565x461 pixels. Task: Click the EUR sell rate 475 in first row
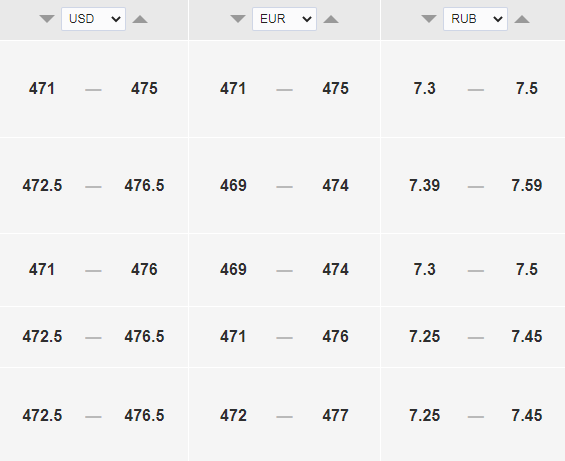[335, 89]
